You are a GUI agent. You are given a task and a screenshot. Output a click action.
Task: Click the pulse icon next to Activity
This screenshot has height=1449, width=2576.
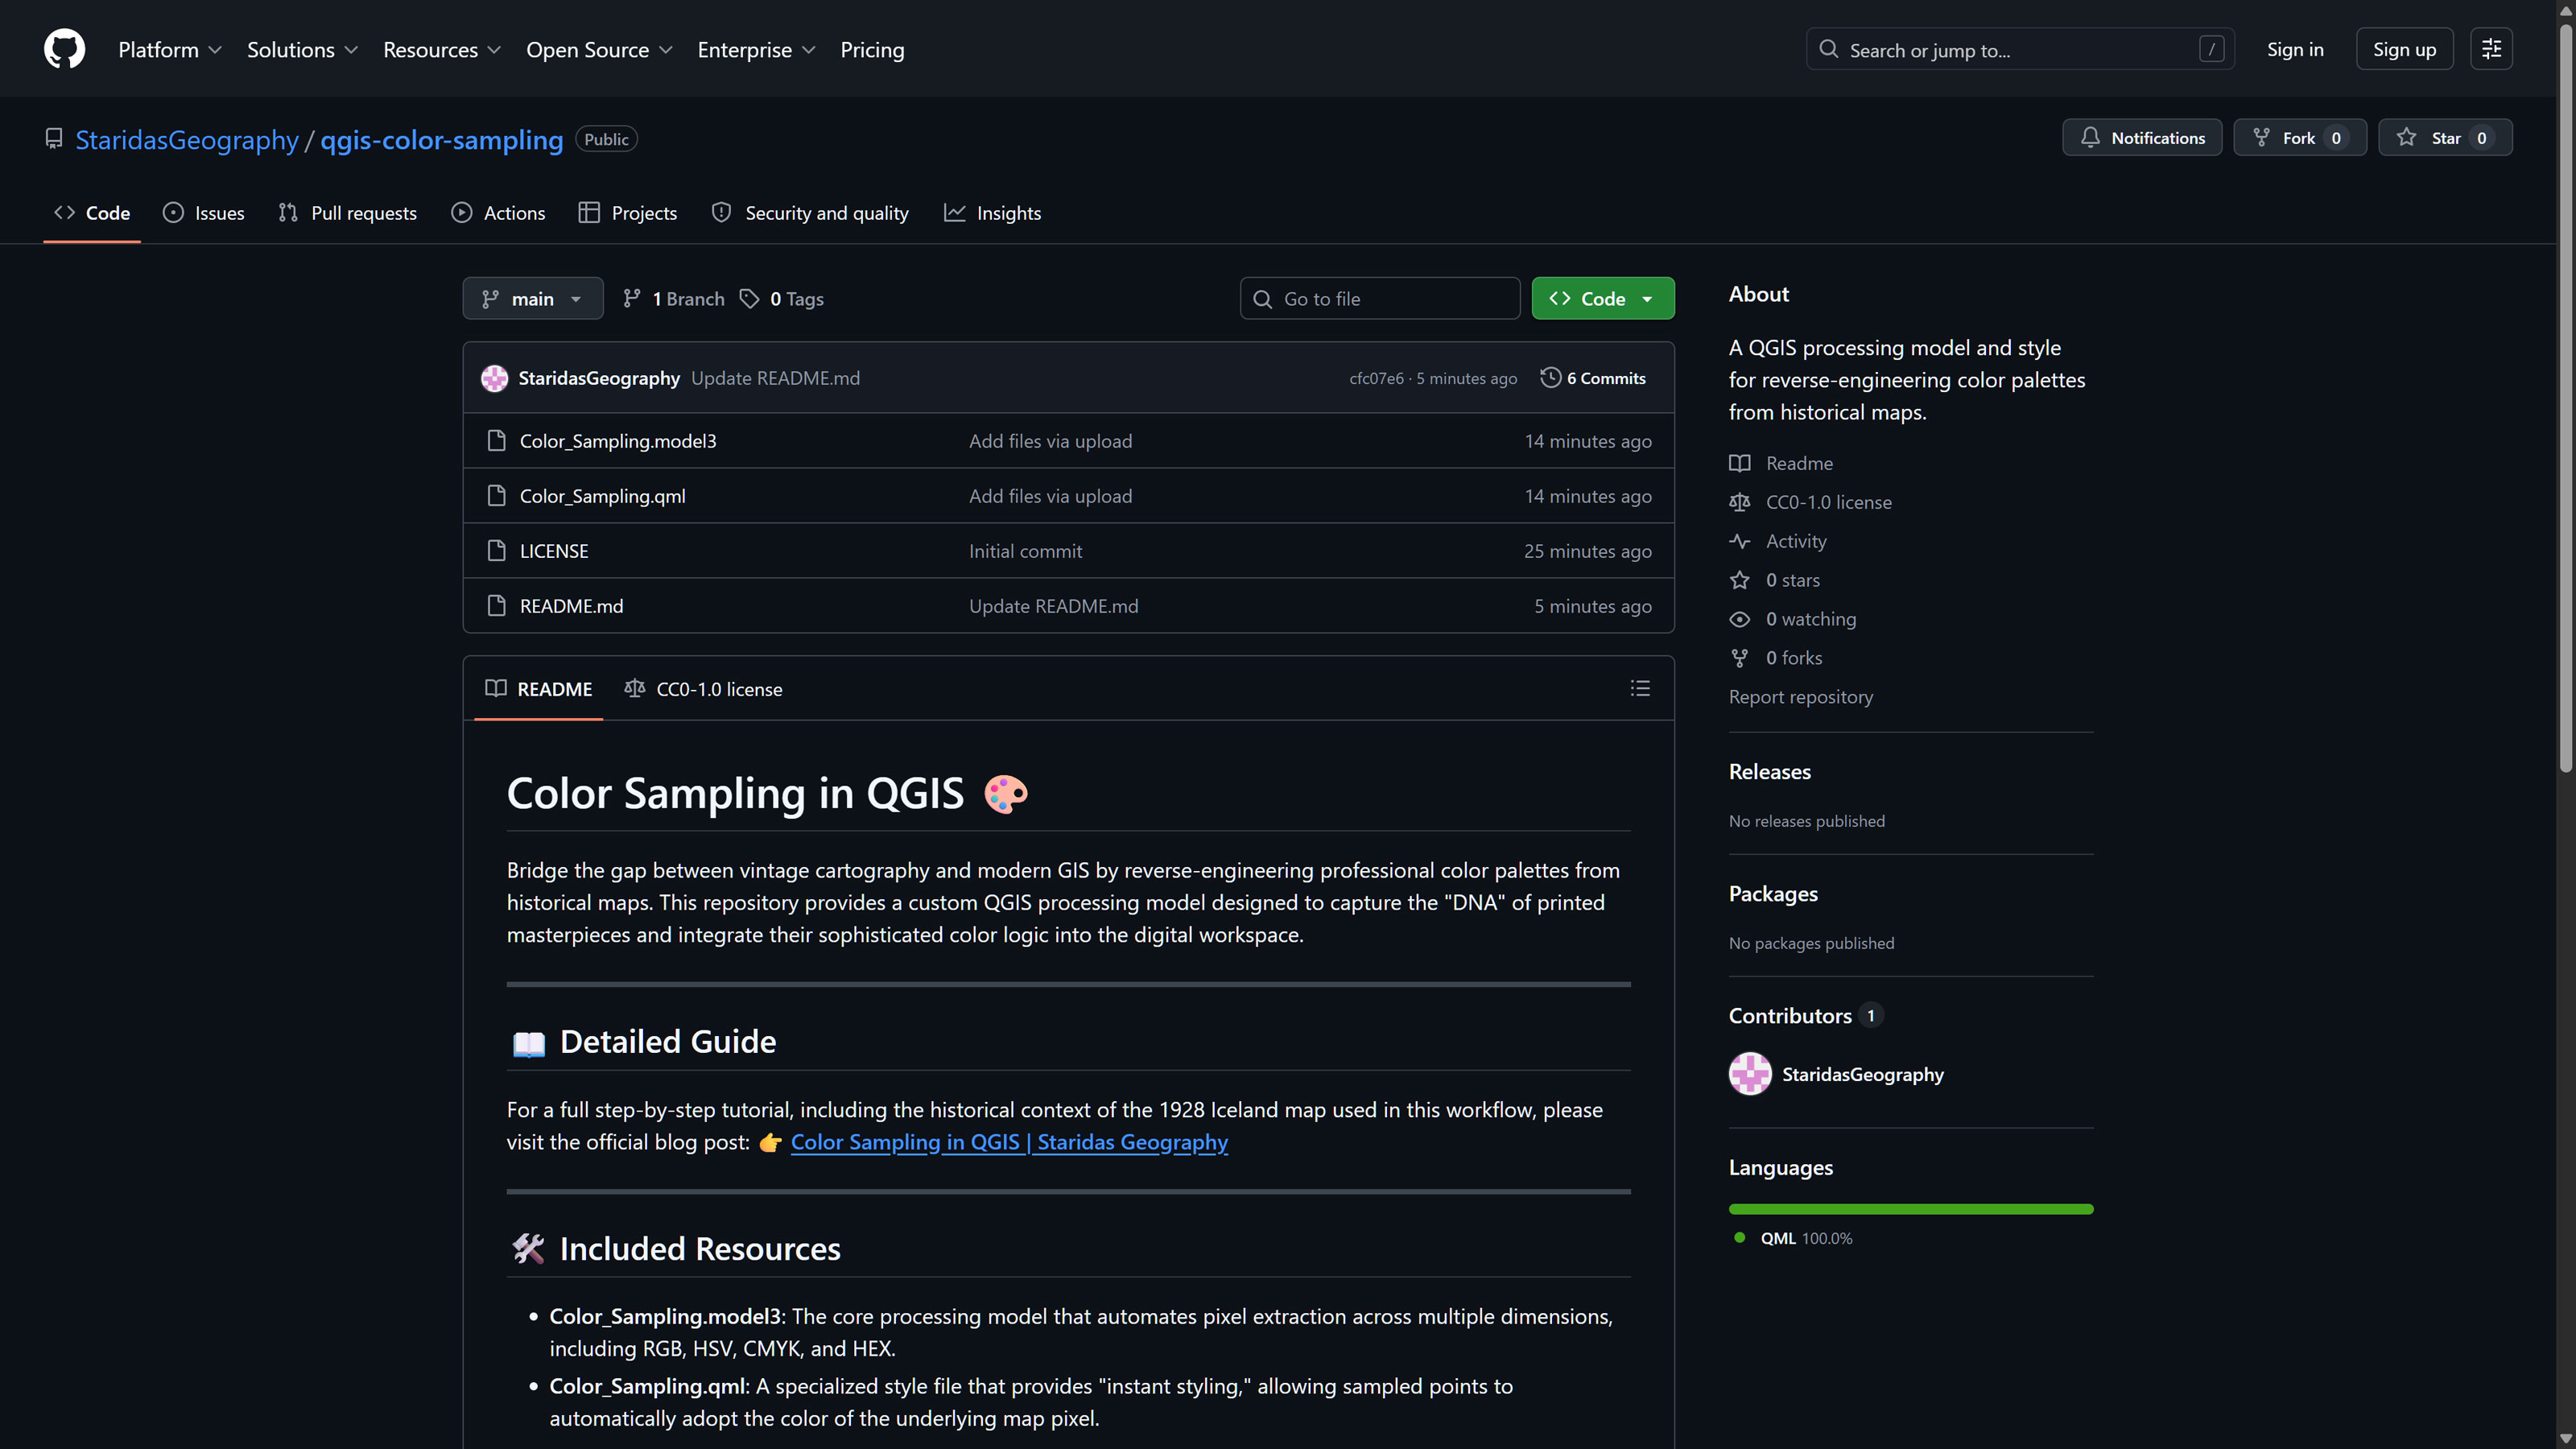tap(1740, 541)
